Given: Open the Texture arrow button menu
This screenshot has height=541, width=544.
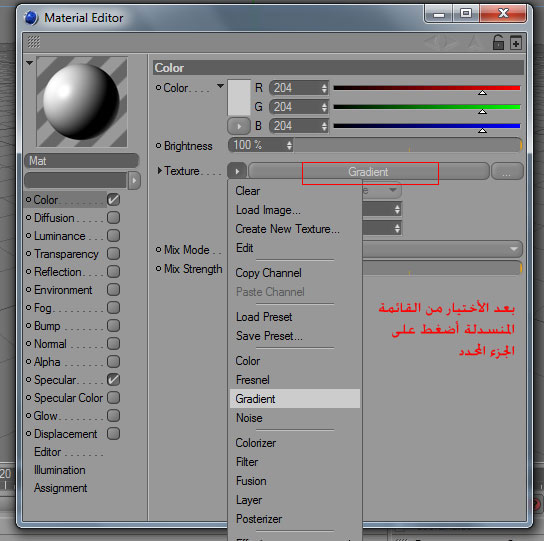Looking at the screenshot, I should [237, 171].
